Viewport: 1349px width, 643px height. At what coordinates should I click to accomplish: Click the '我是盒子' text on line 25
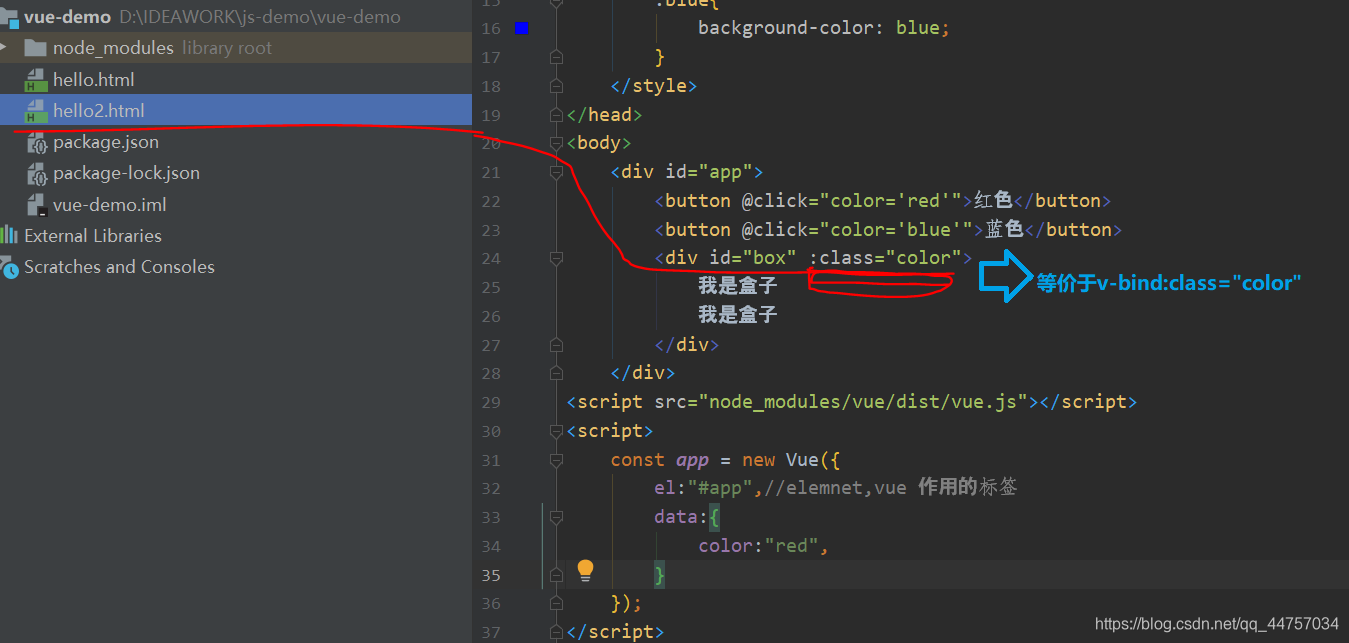[738, 287]
